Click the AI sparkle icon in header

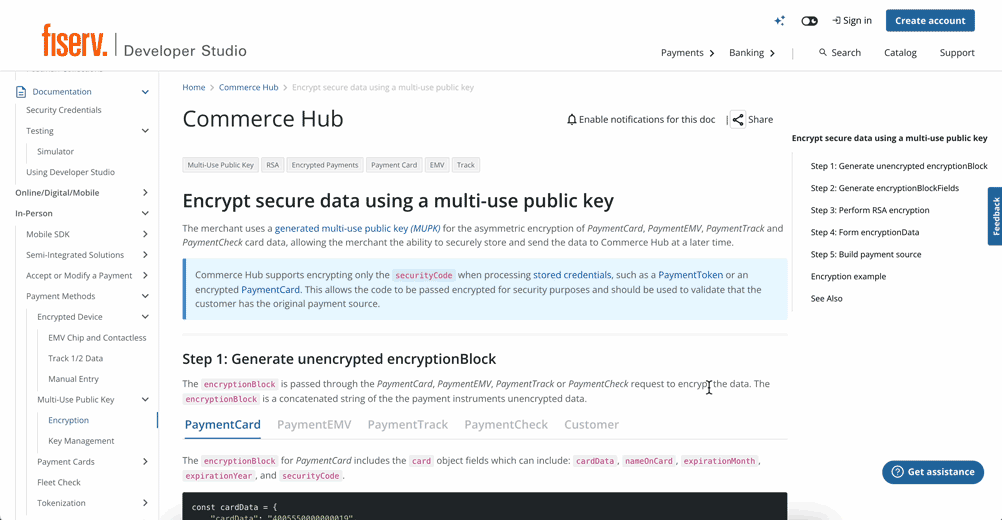coord(780,21)
